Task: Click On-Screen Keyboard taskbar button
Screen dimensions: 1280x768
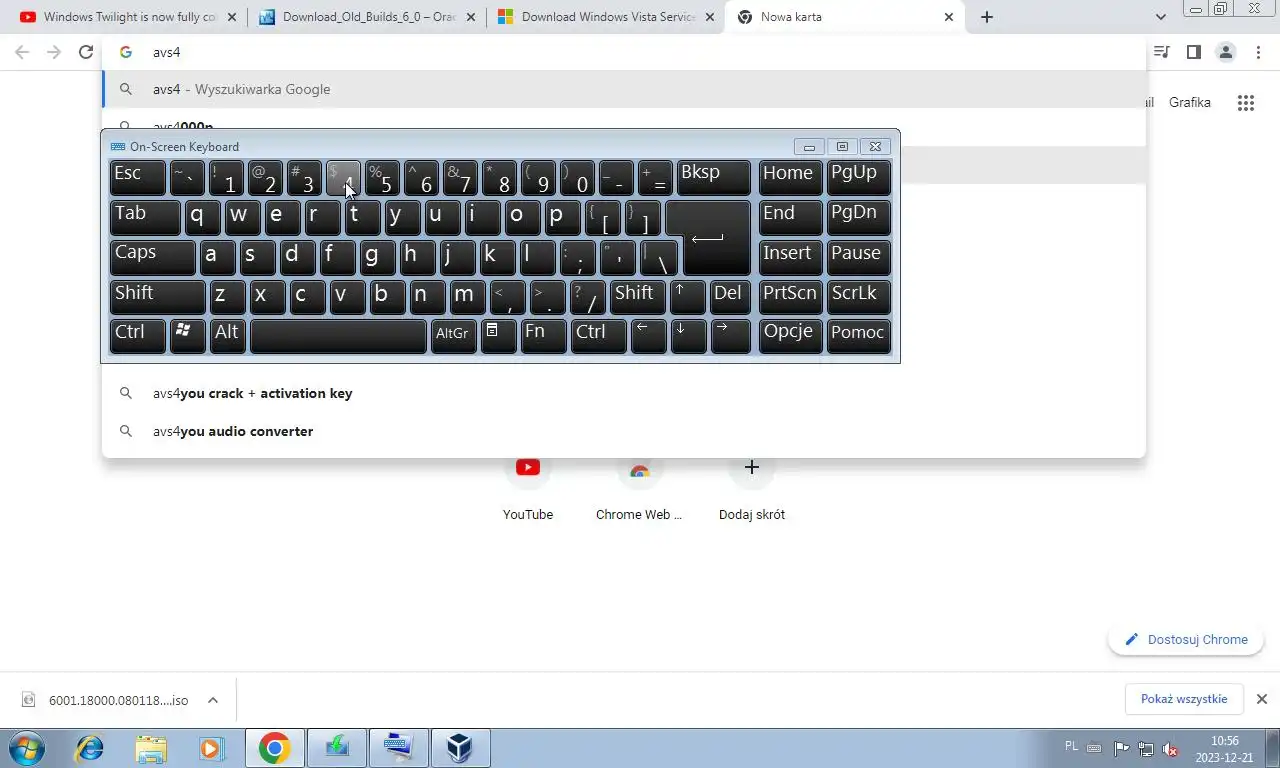Action: (x=398, y=748)
